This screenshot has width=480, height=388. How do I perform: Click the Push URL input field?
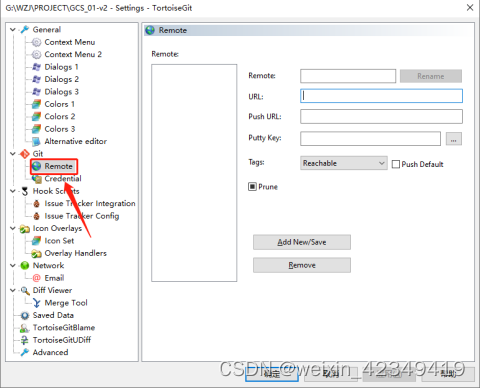pyautogui.click(x=381, y=117)
